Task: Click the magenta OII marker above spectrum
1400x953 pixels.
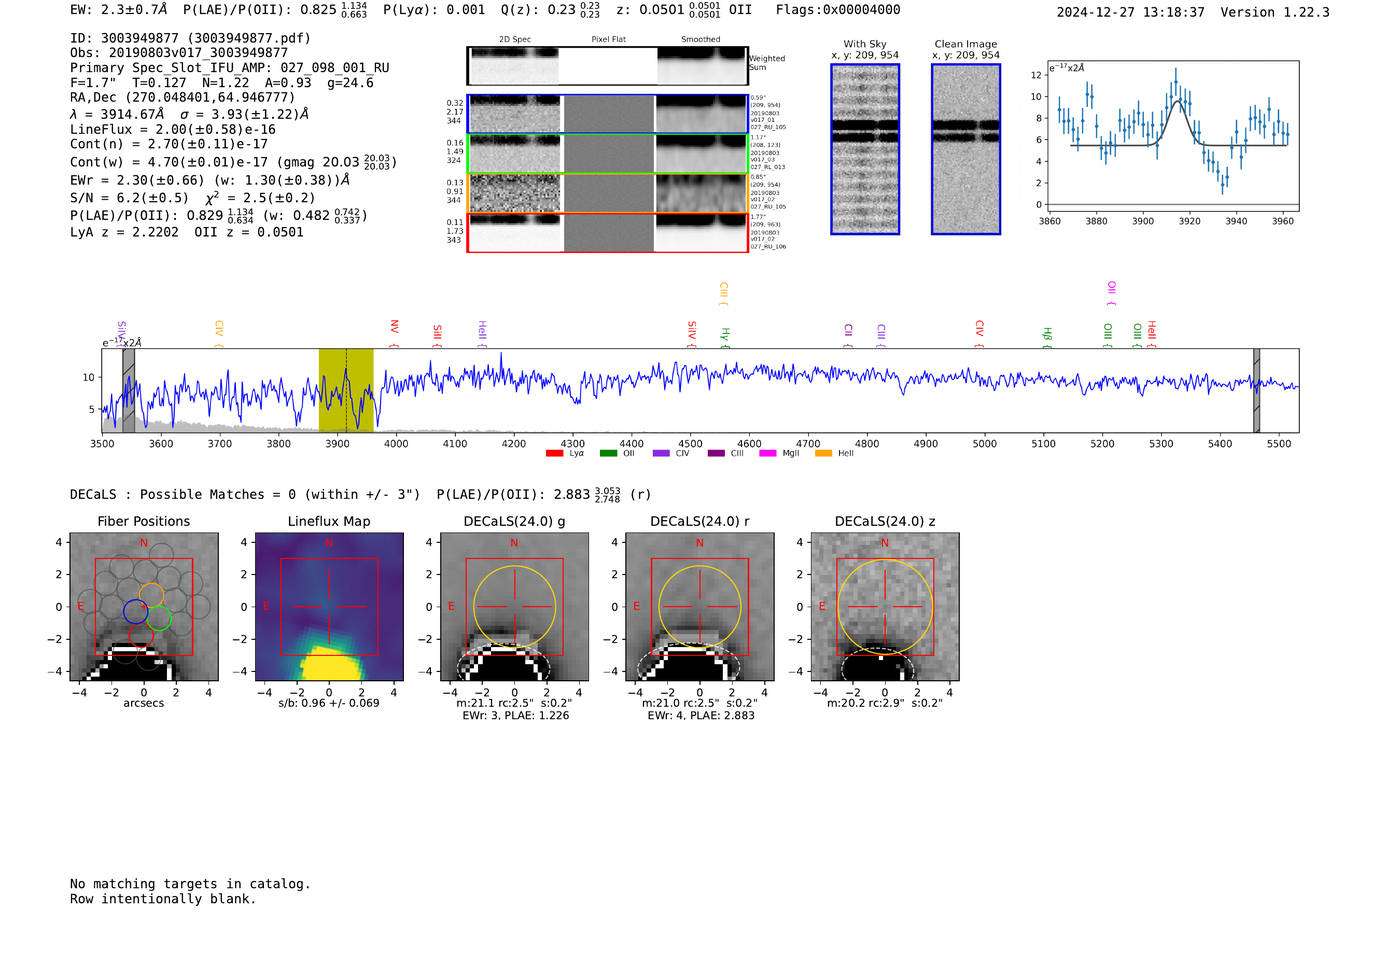Action: 1111,293
